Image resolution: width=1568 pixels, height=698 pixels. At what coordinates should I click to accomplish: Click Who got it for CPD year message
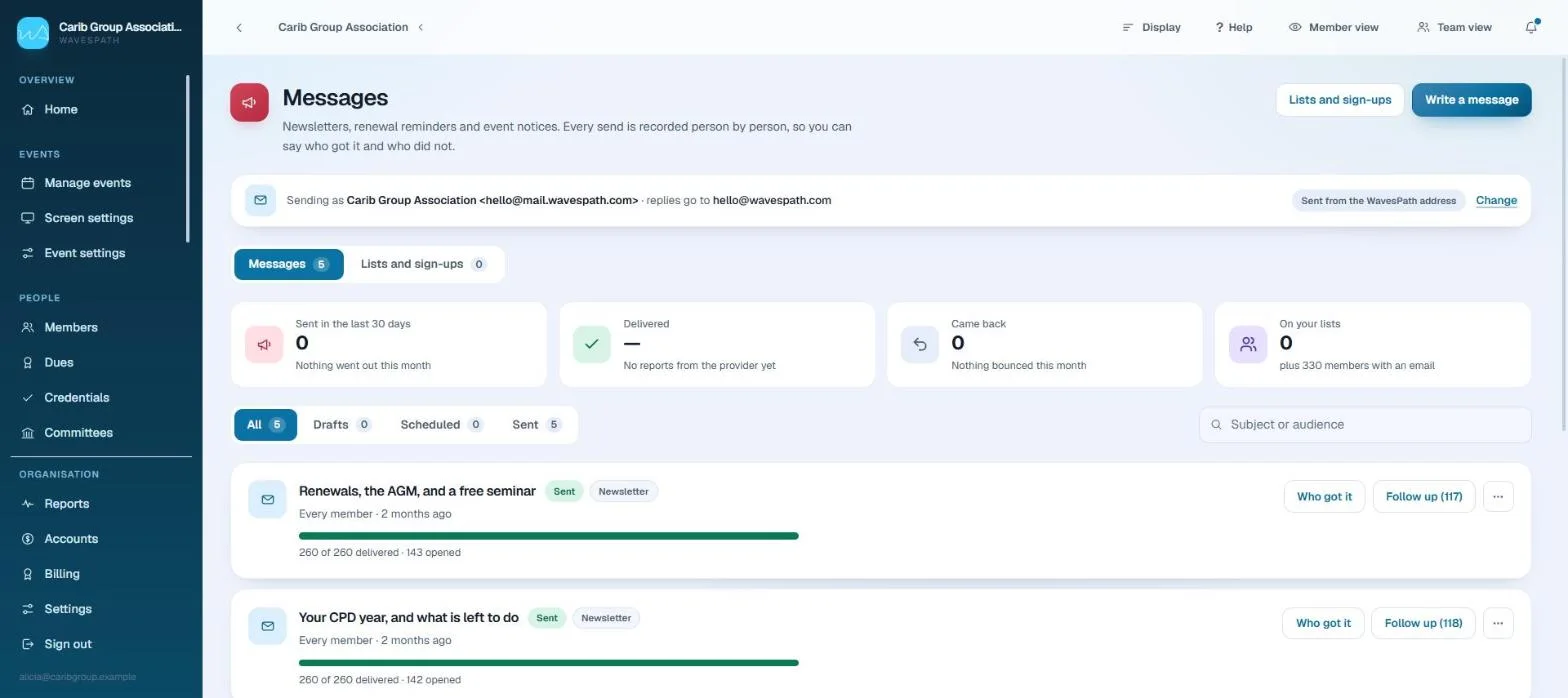pos(1323,623)
